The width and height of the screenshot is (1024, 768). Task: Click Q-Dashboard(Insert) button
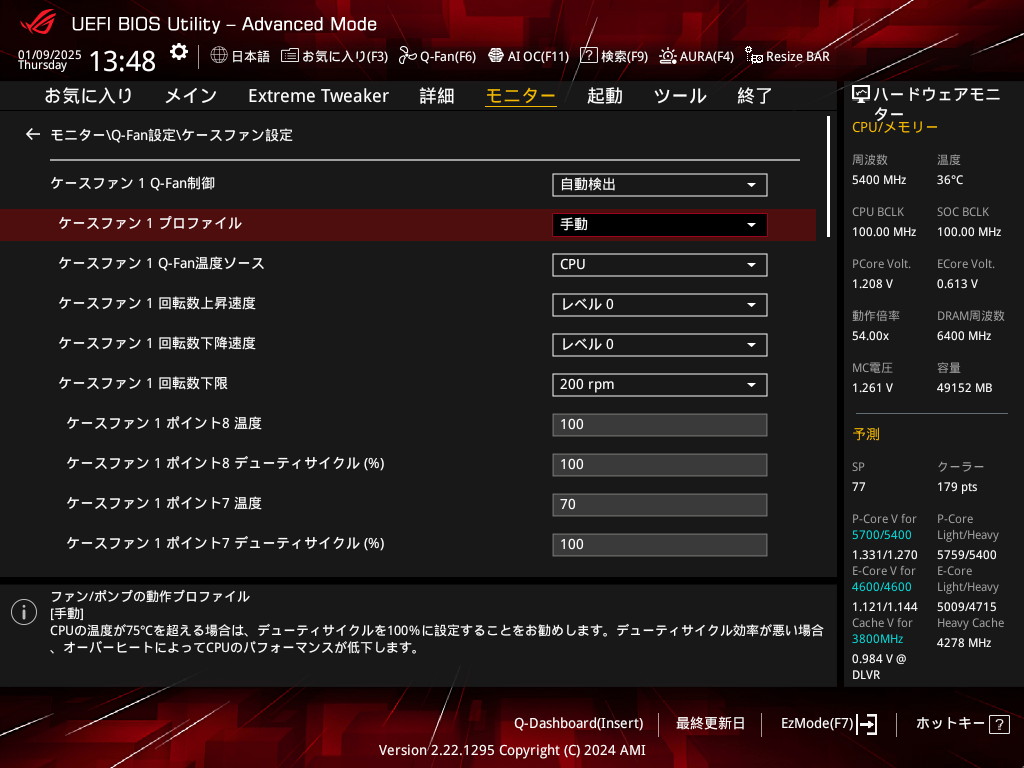(578, 723)
